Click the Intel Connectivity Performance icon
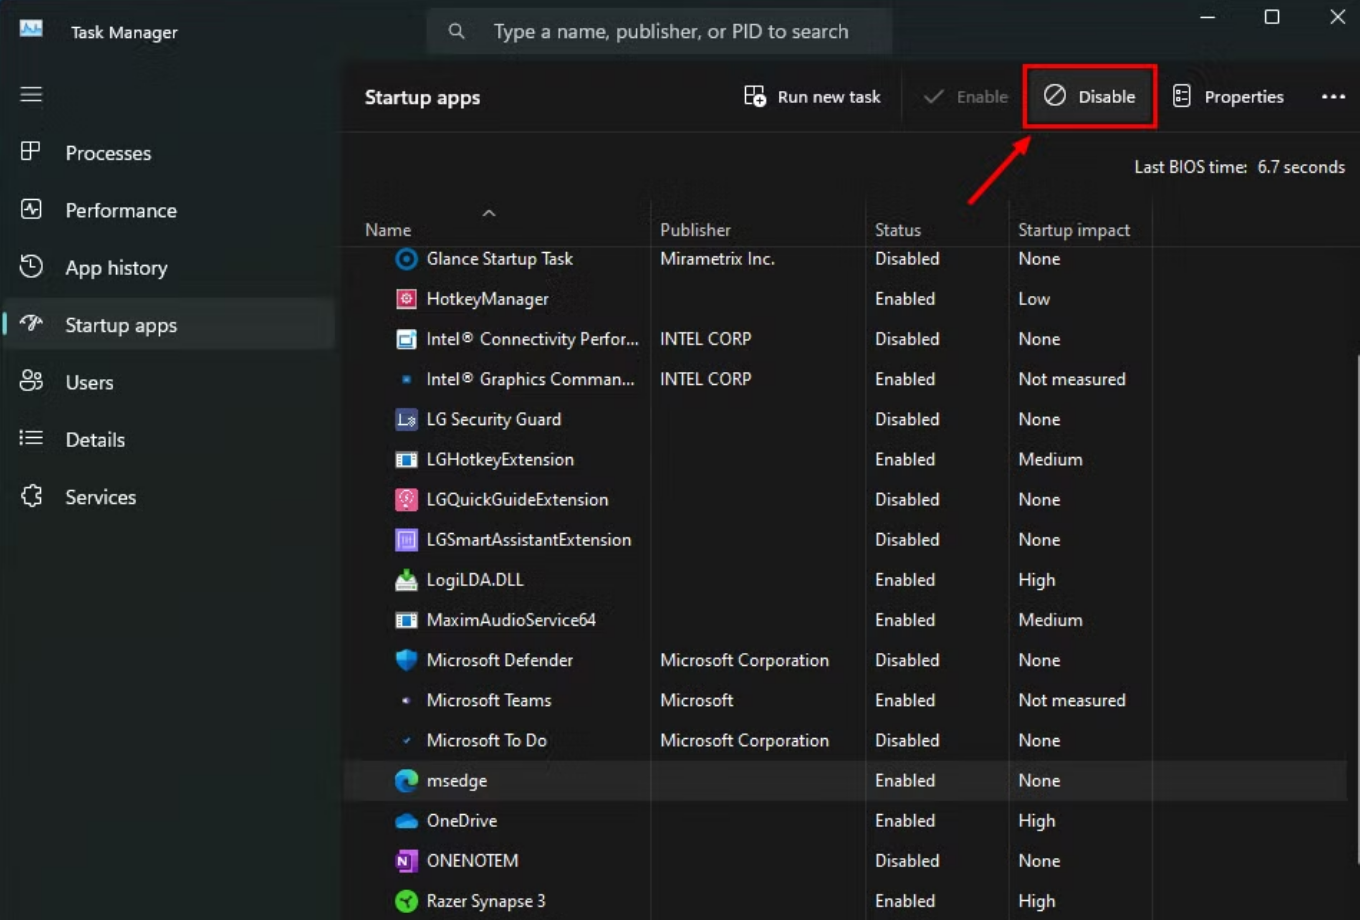Screen dimensions: 1360x920 pos(406,339)
